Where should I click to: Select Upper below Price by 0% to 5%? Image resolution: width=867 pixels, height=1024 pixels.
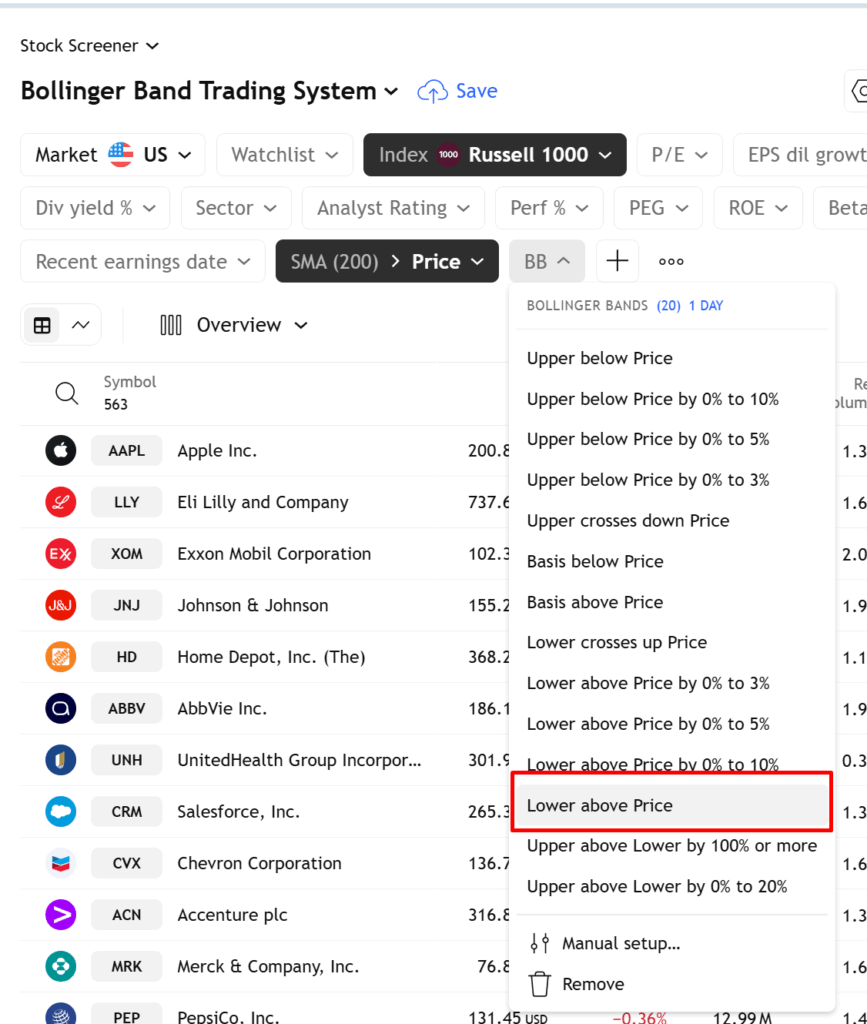click(x=672, y=440)
